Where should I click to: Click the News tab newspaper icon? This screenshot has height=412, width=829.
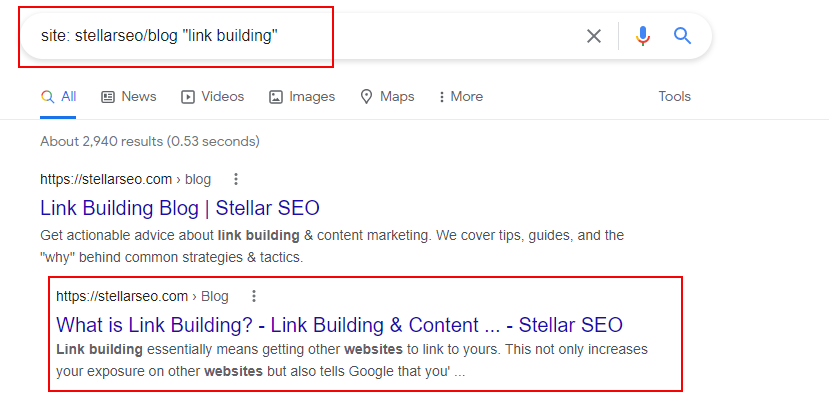pyautogui.click(x=108, y=97)
